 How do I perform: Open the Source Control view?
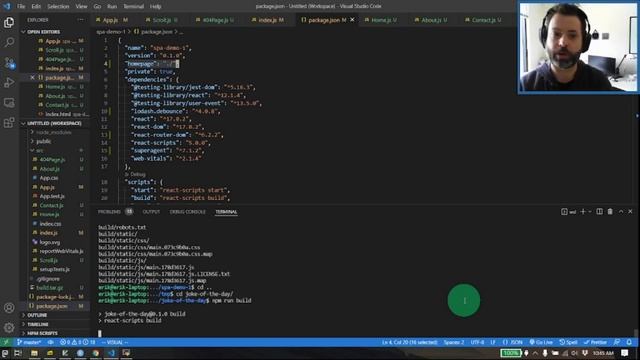pyautogui.click(x=9, y=62)
